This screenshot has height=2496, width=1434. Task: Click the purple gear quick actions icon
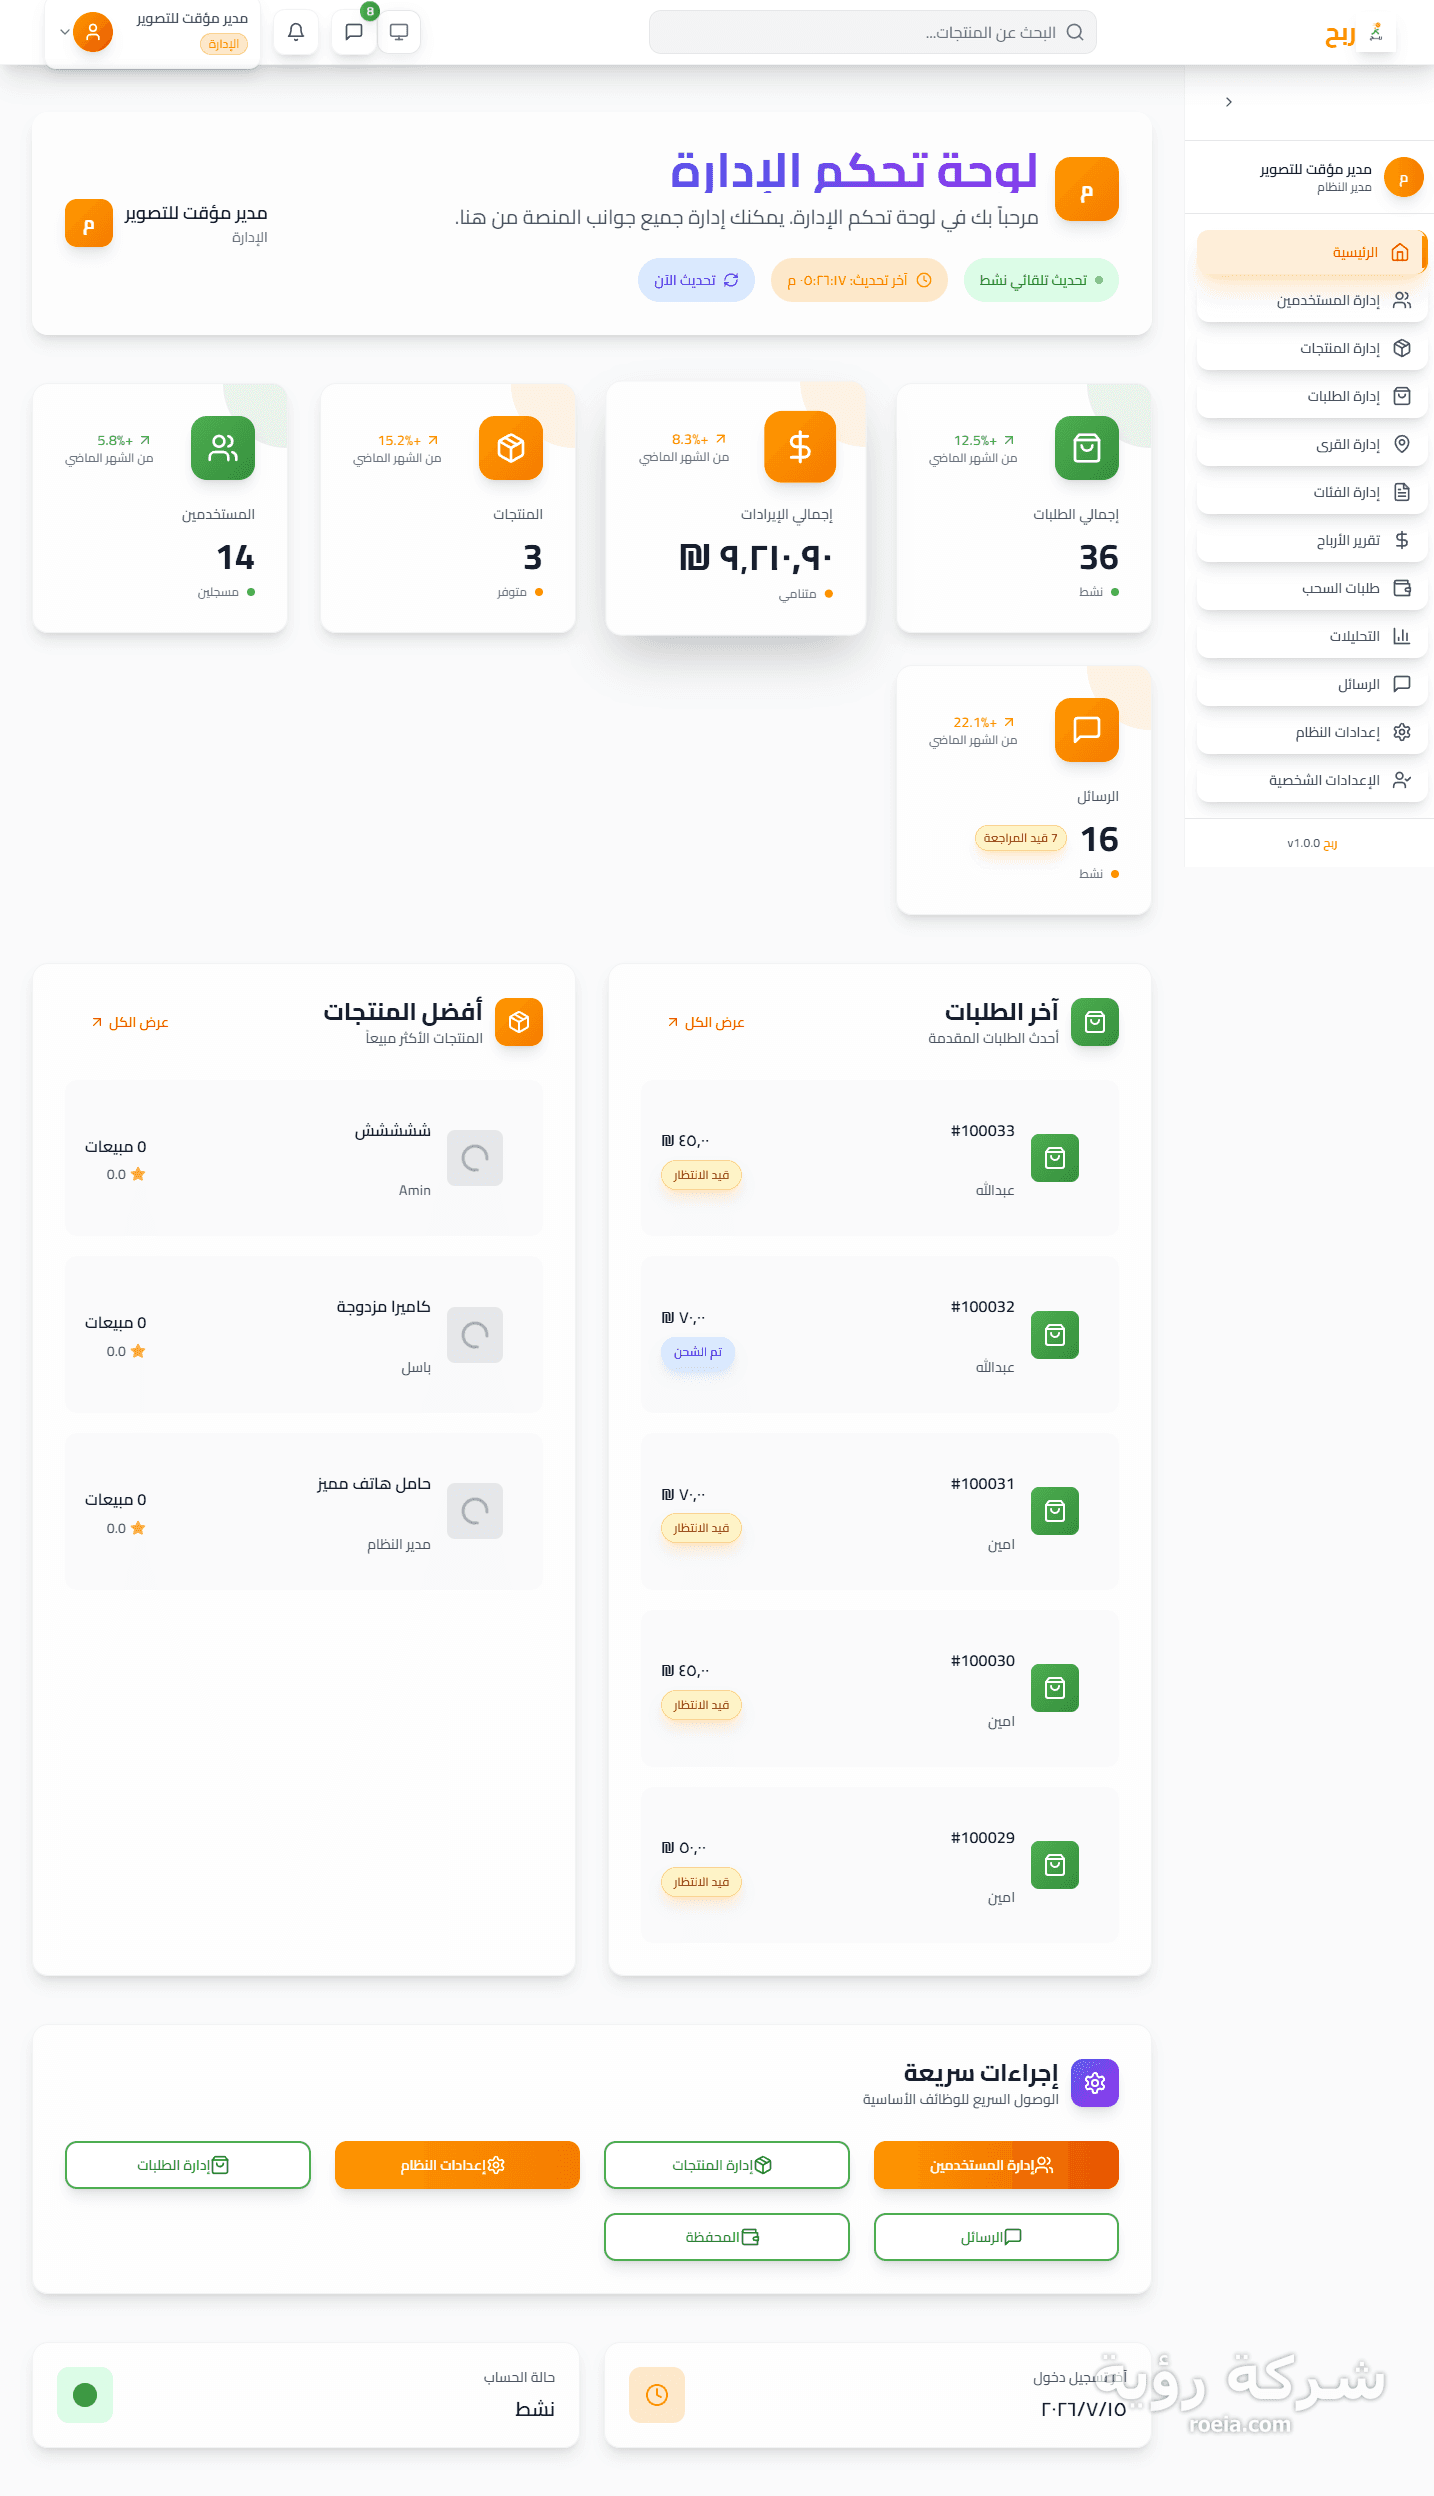click(1095, 2083)
